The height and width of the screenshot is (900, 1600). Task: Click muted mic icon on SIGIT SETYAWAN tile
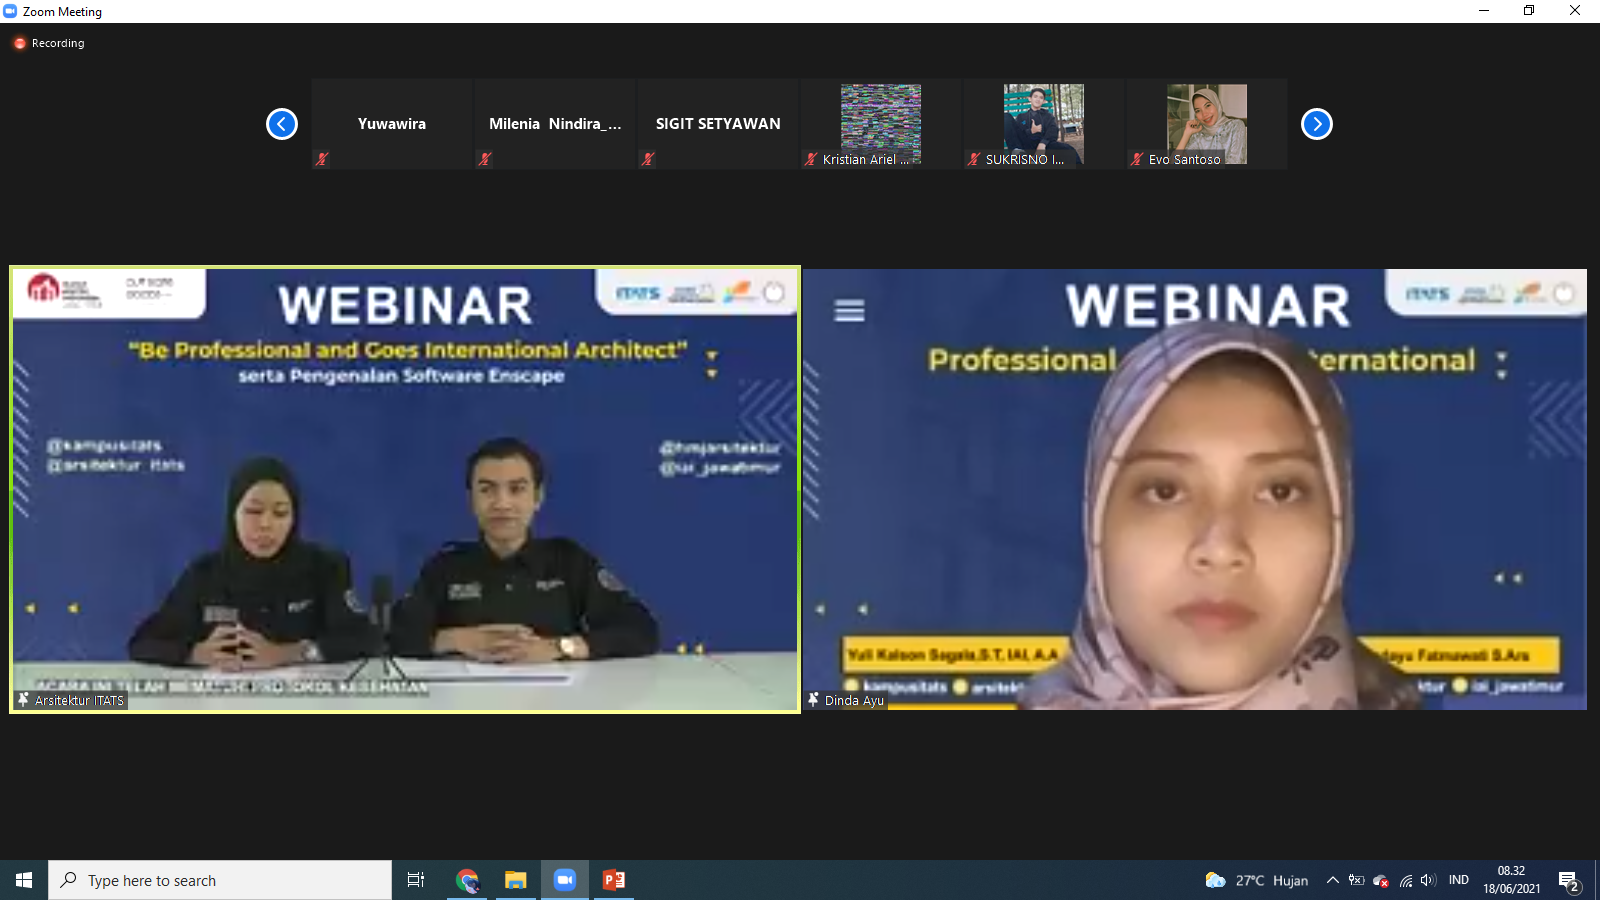pyautogui.click(x=648, y=159)
